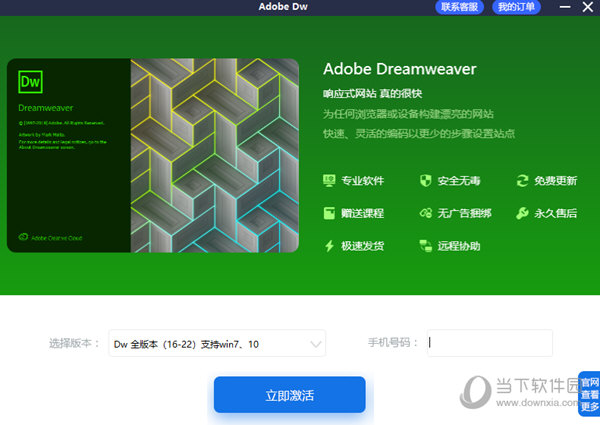
Task: Minimize the Adobe Dw window
Action: tap(563, 7)
